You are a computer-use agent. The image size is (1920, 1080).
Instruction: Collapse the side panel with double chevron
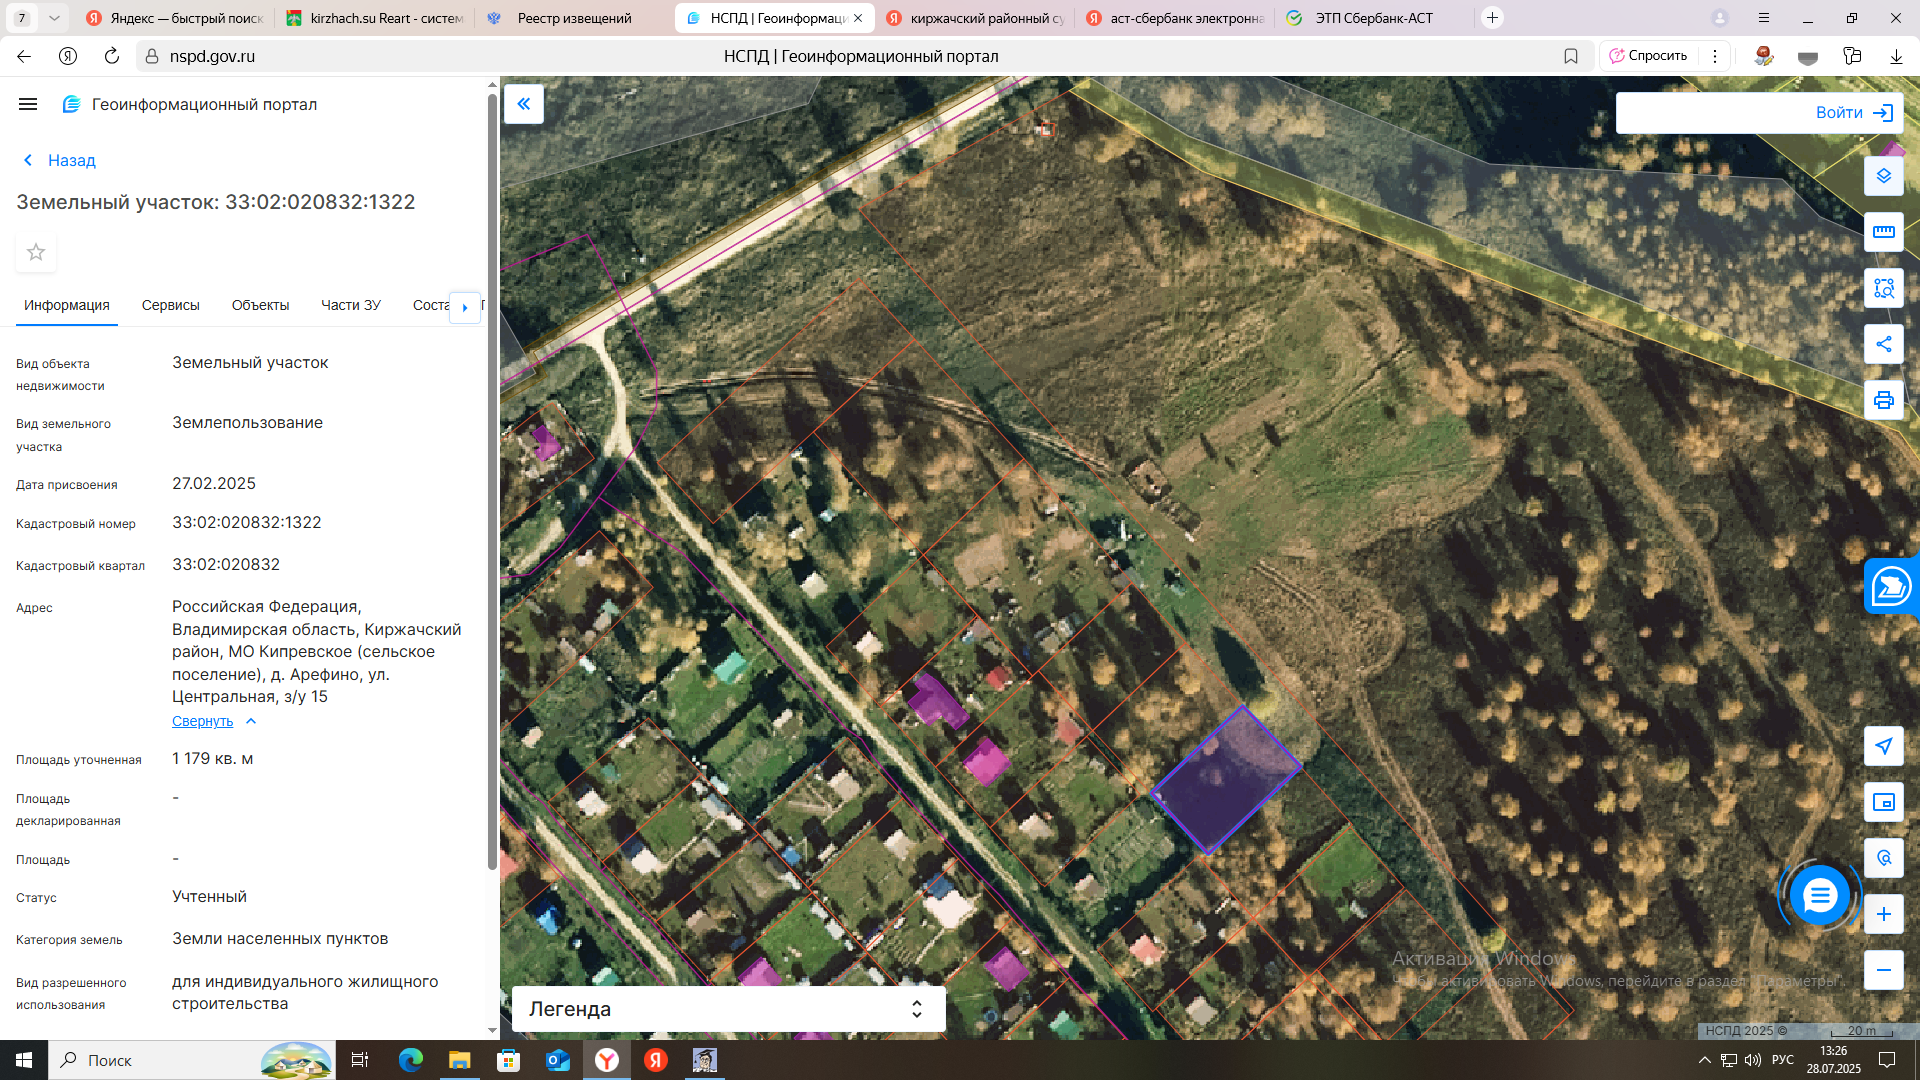point(523,104)
